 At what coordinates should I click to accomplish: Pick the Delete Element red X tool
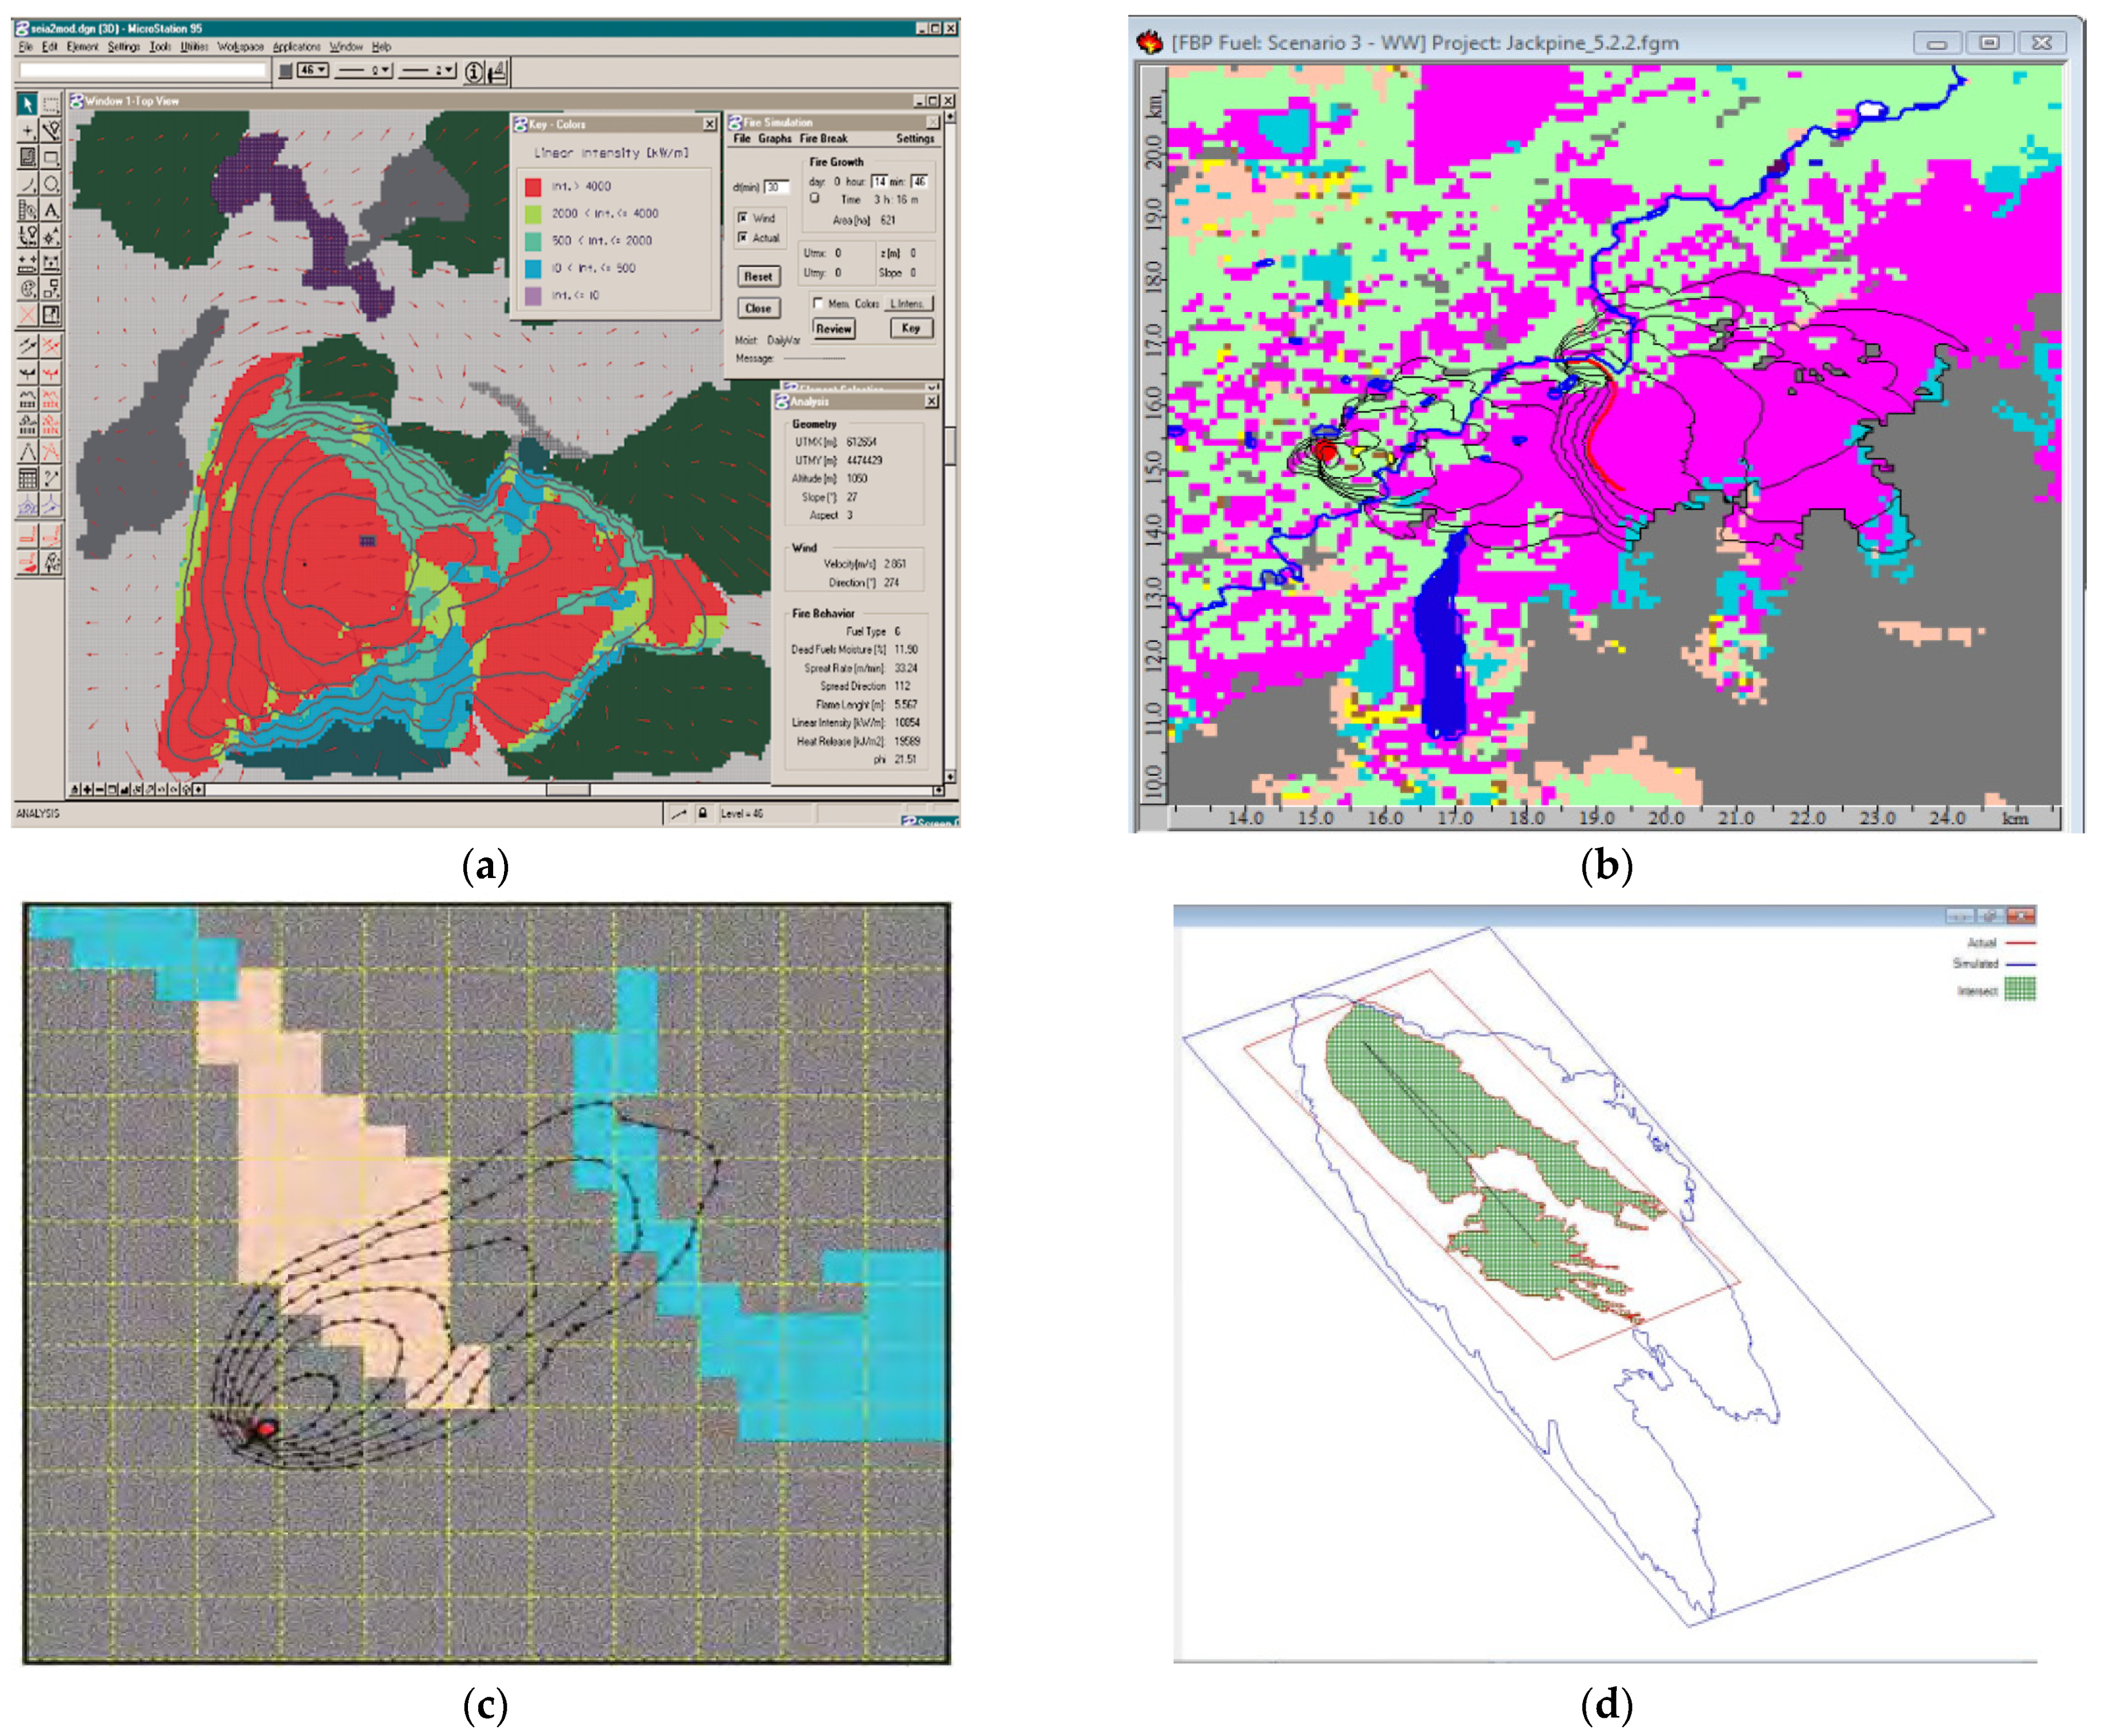27,315
